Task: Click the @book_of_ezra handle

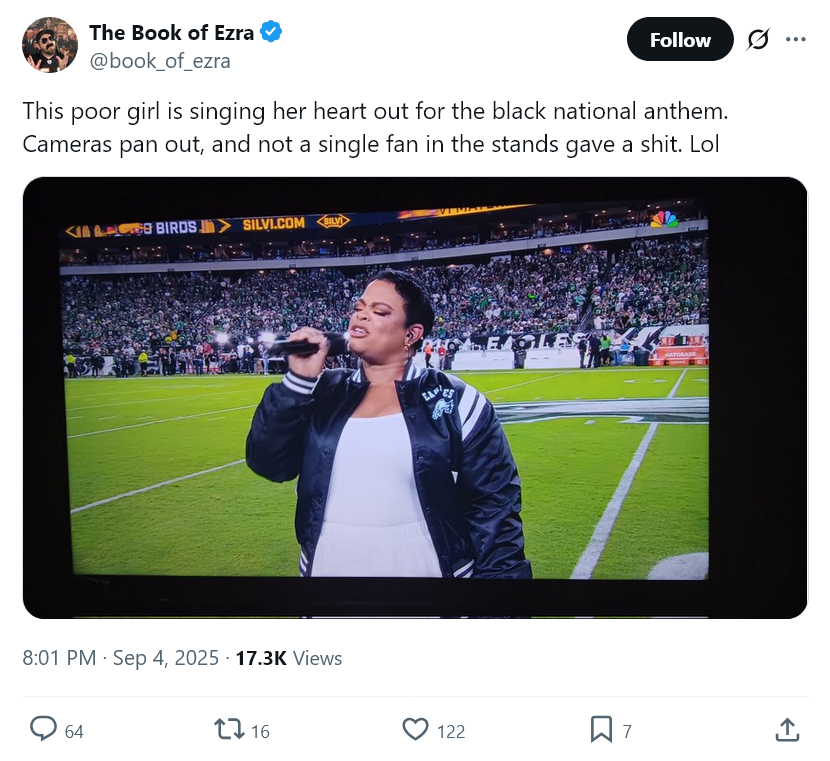Action: tap(160, 61)
